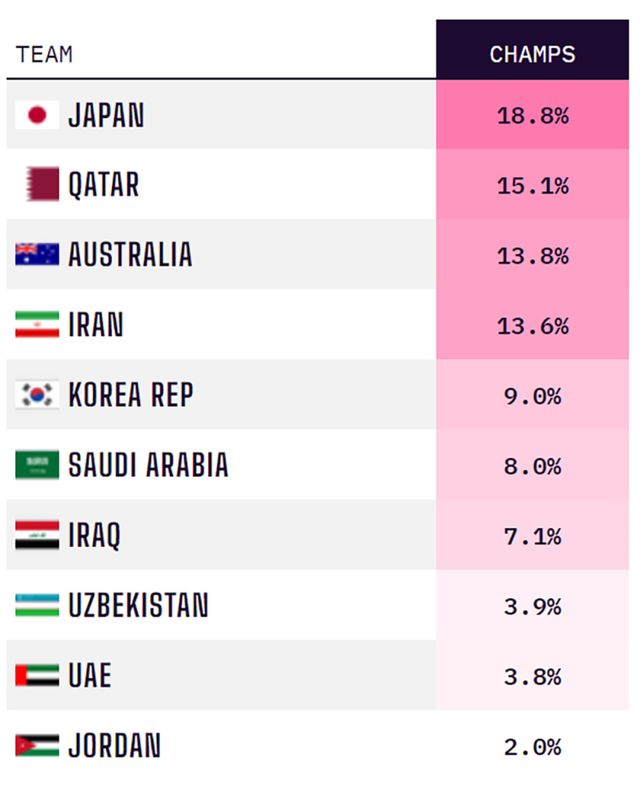The width and height of the screenshot is (640, 790).
Task: Click the Japan flag icon
Action: coord(37,115)
